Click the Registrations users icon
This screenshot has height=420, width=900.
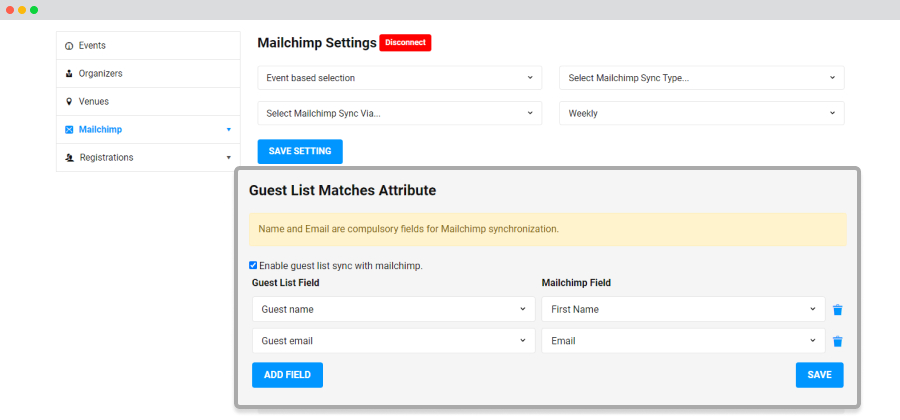(x=70, y=158)
